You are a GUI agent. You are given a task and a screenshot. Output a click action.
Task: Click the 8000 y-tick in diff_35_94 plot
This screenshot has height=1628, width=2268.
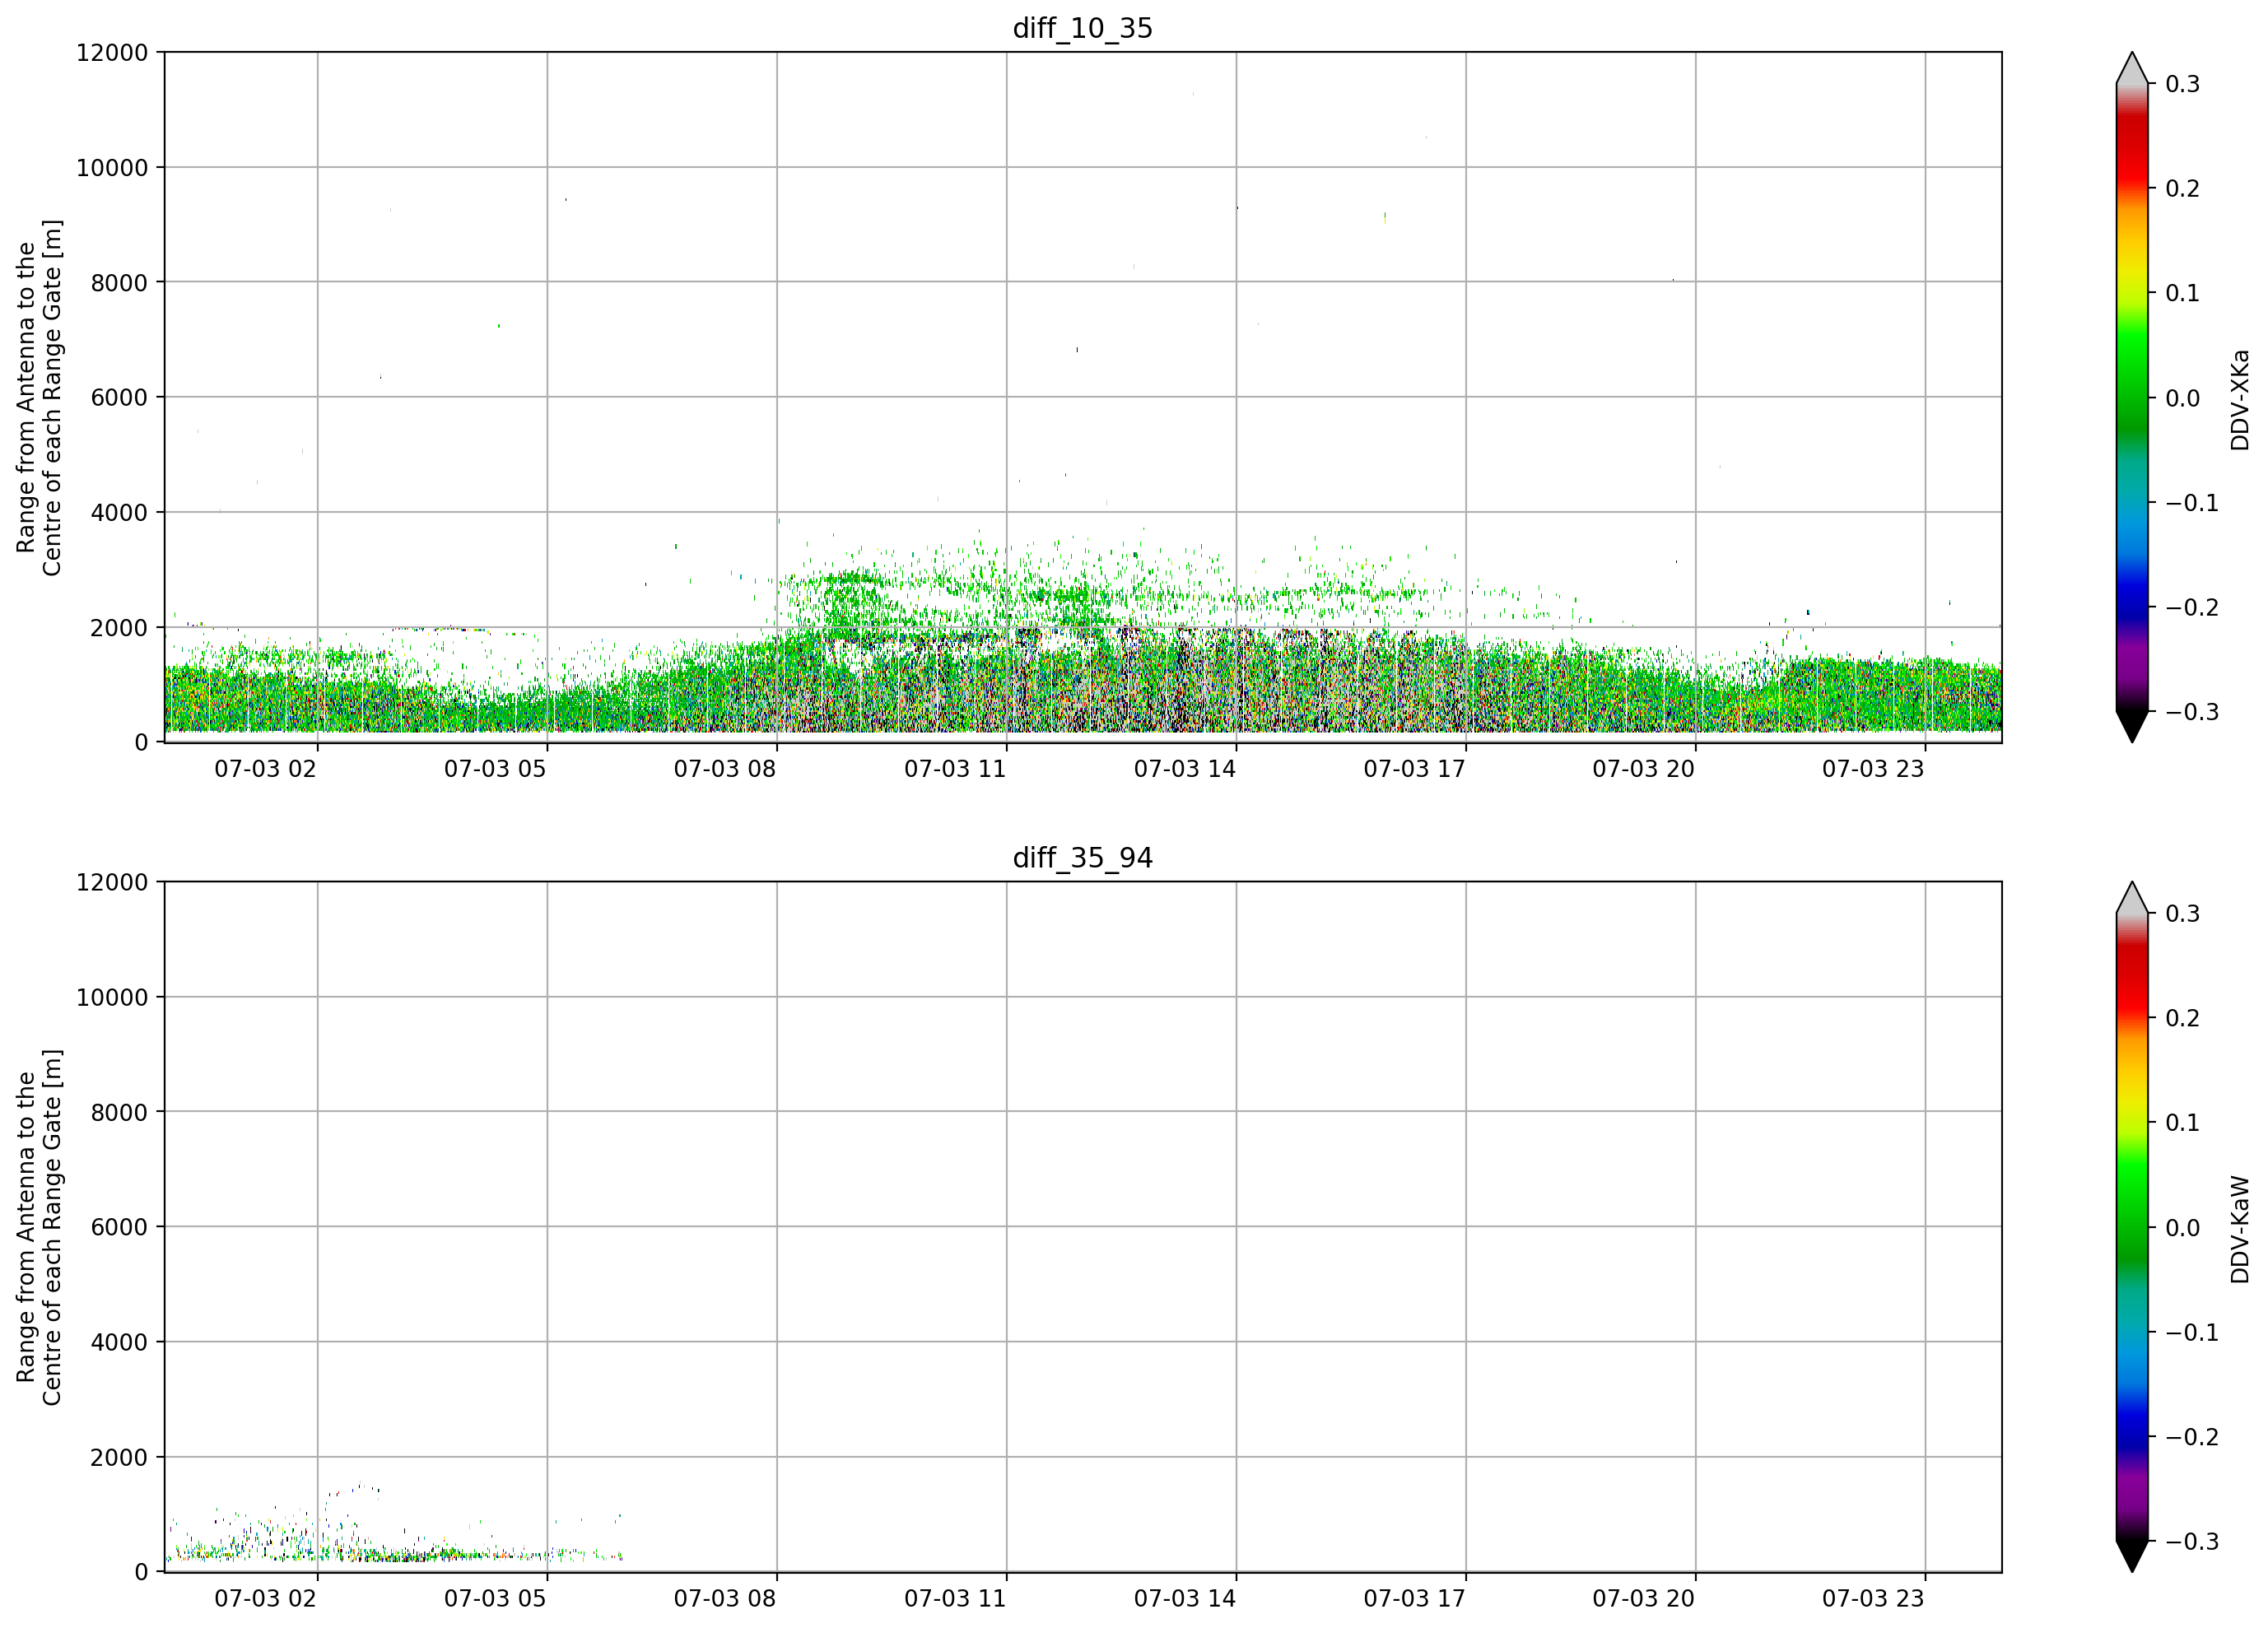click(x=119, y=1112)
